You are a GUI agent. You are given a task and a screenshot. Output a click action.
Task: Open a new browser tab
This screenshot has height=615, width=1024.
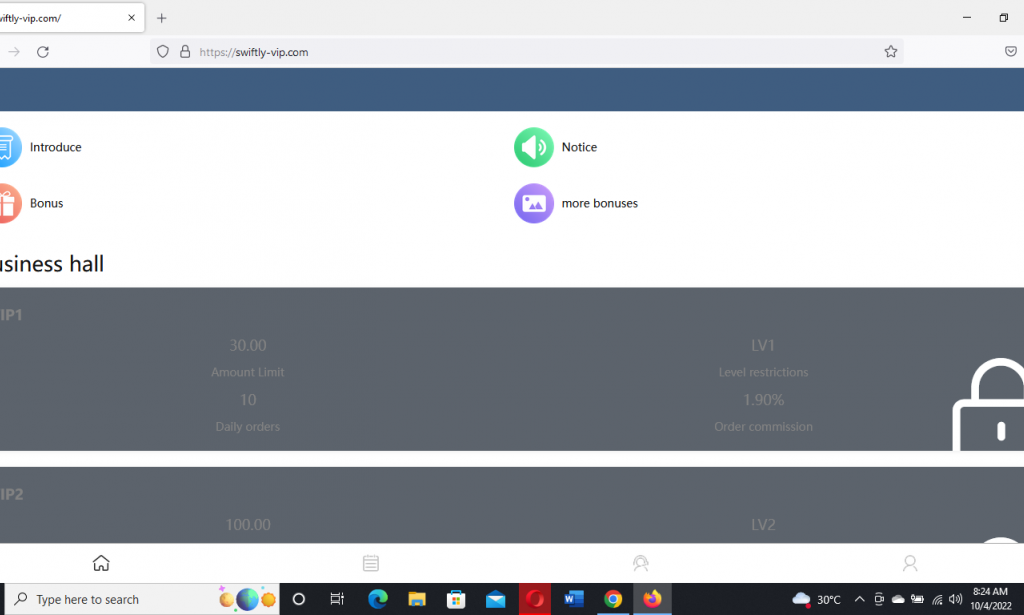coord(162,18)
